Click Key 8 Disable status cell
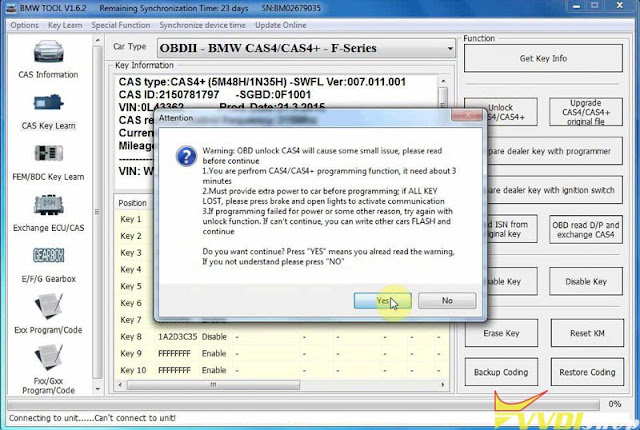 tap(214, 337)
